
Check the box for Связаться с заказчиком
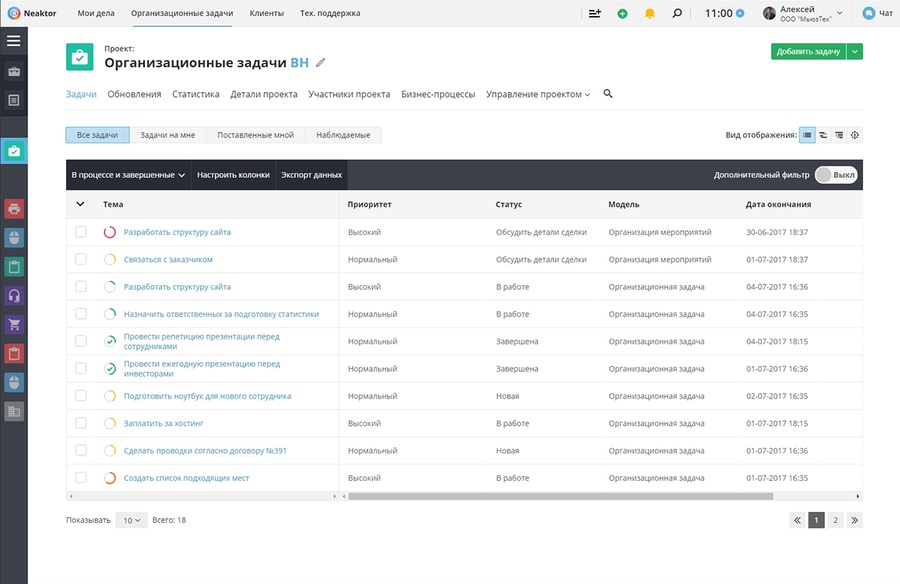pos(81,260)
